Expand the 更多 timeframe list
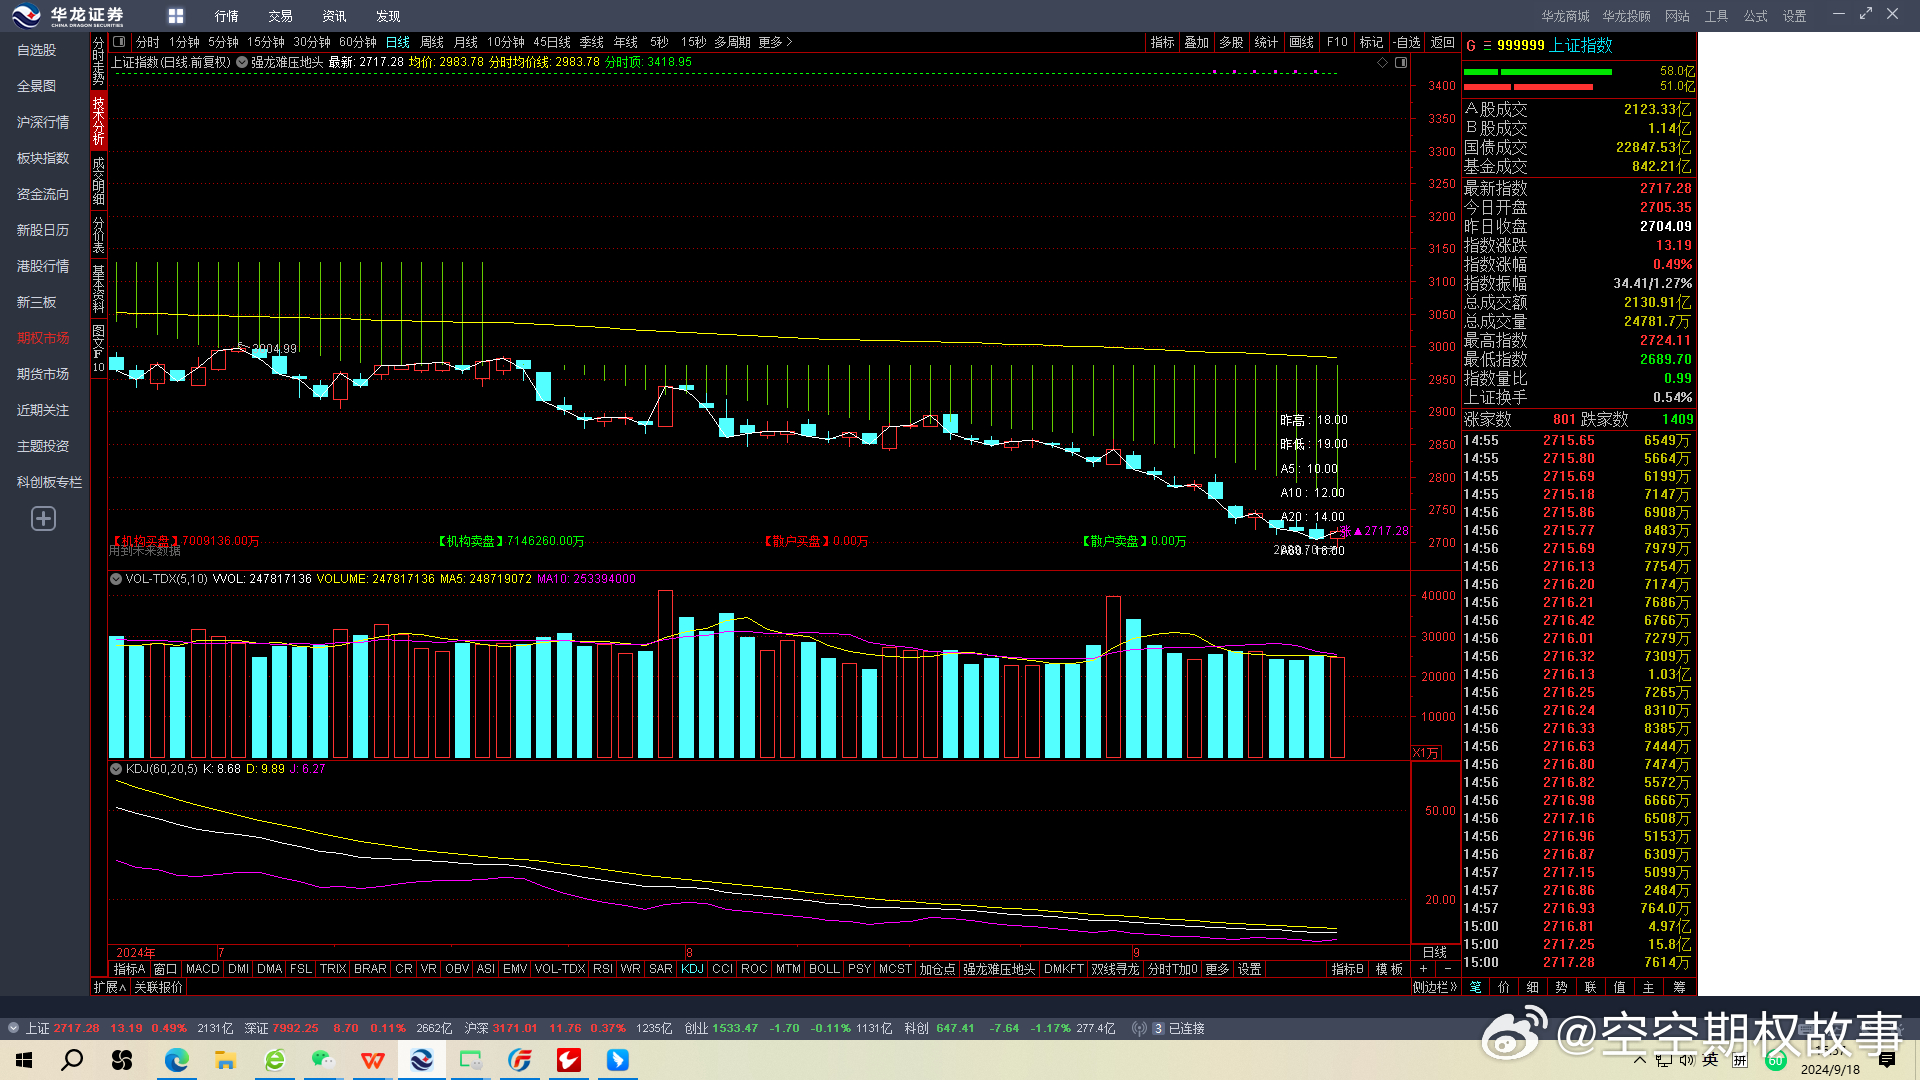This screenshot has height=1080, width=1920. tap(775, 42)
